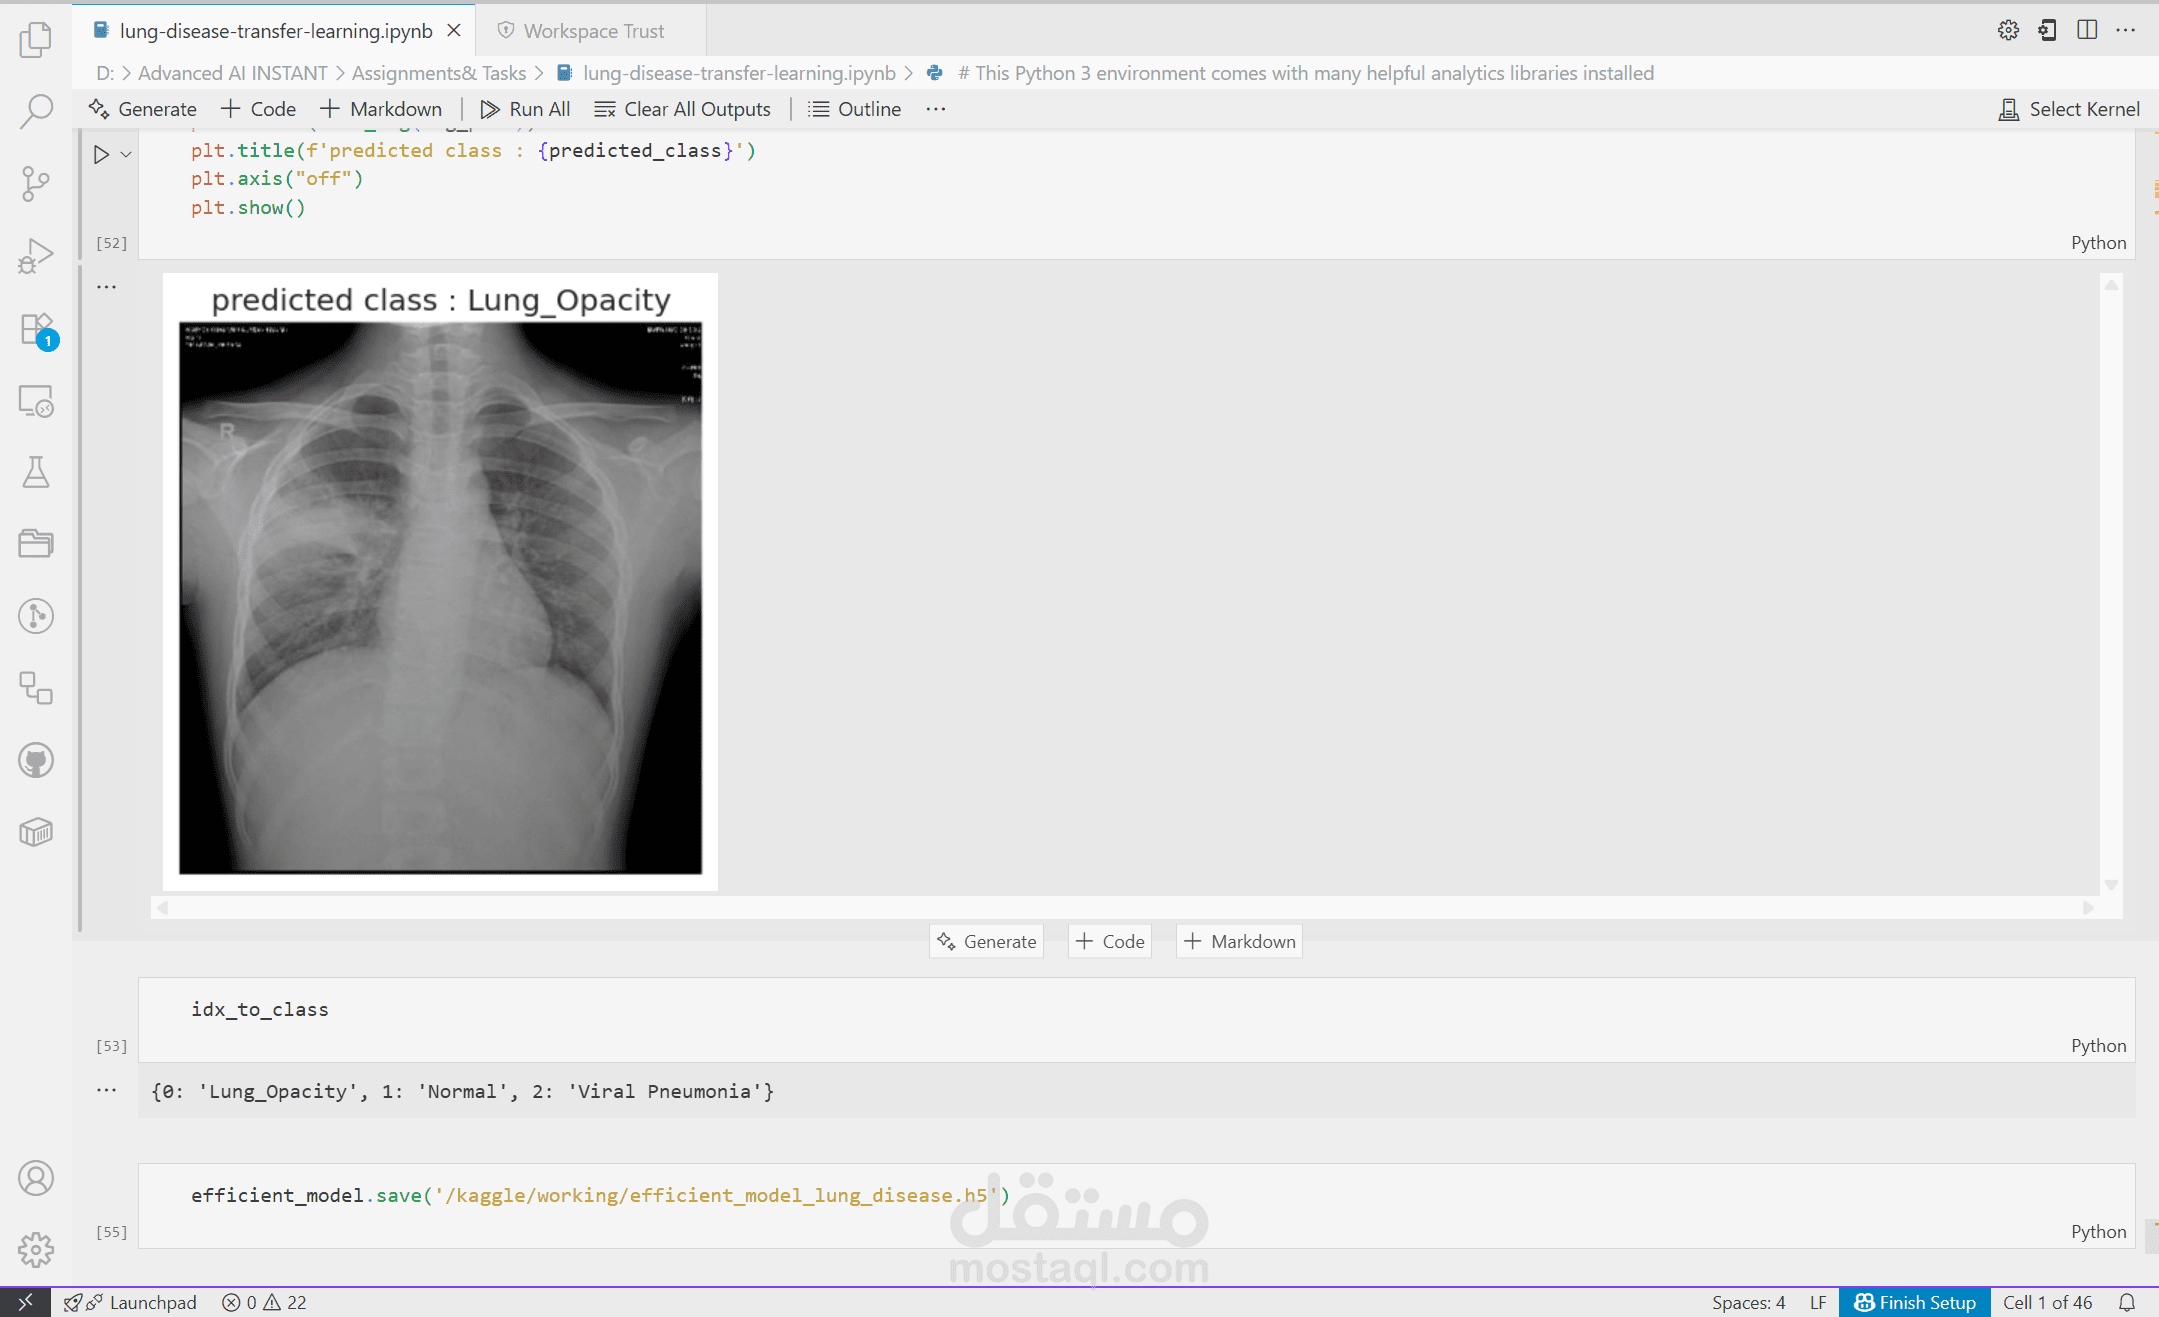Open the Explorer view icon

coord(36,40)
